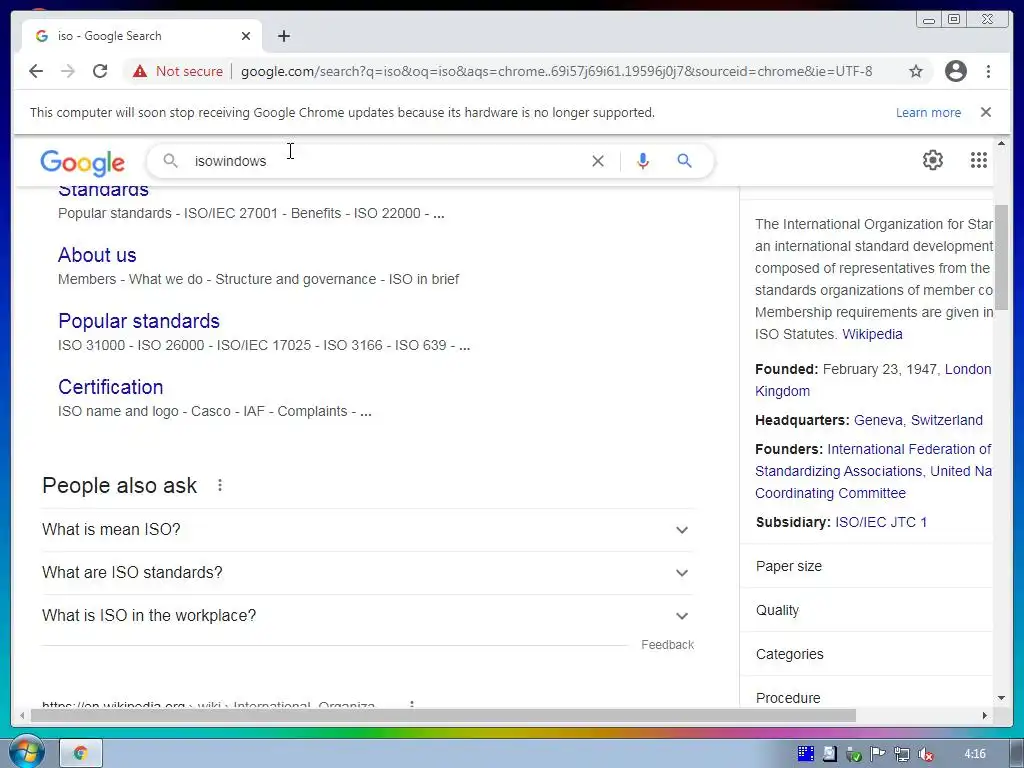Click the blue search magnifier button
This screenshot has width=1024, height=768.
pos(684,161)
